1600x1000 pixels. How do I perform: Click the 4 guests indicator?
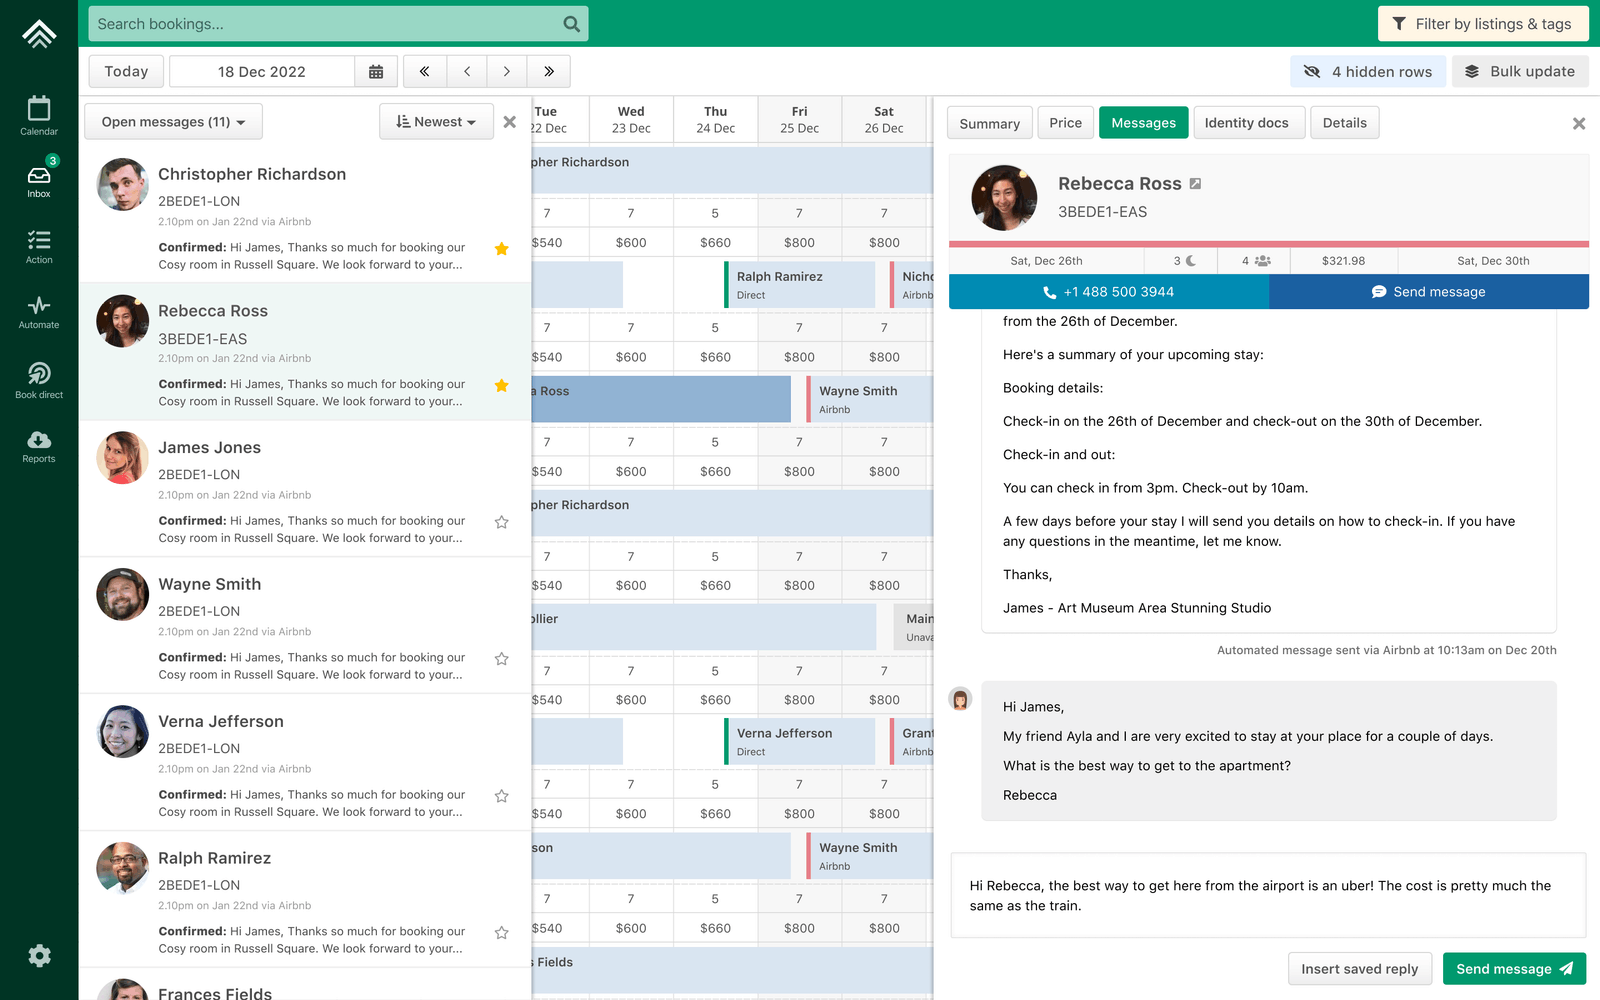click(x=1256, y=261)
